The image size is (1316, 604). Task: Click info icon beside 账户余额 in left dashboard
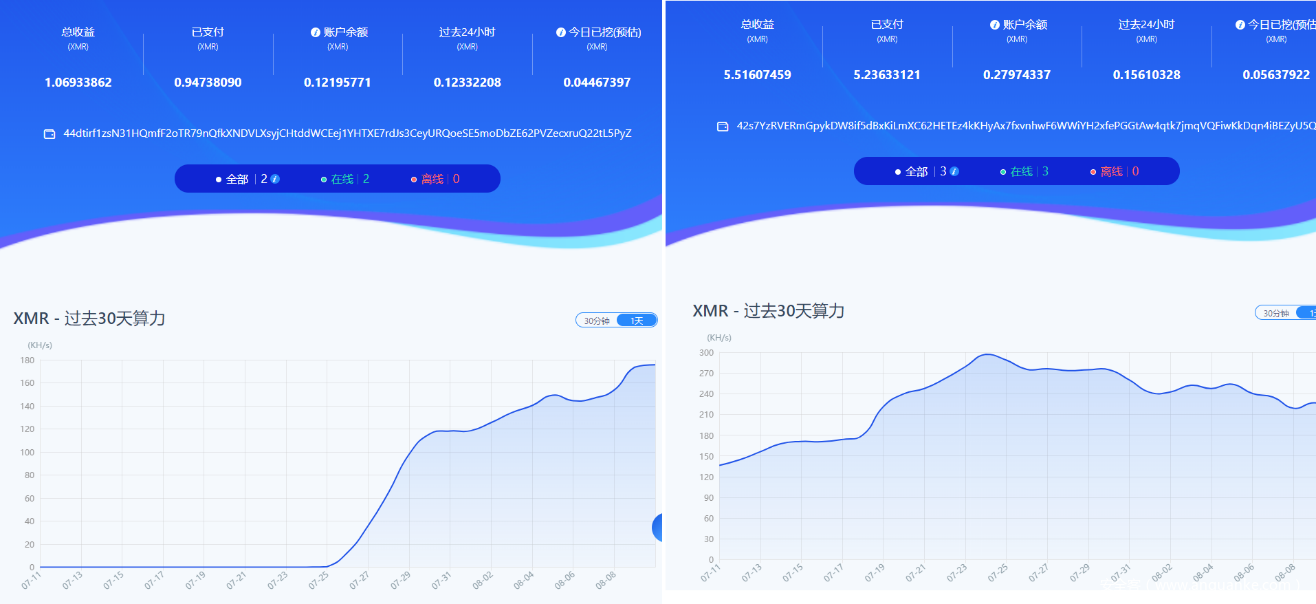(315, 32)
